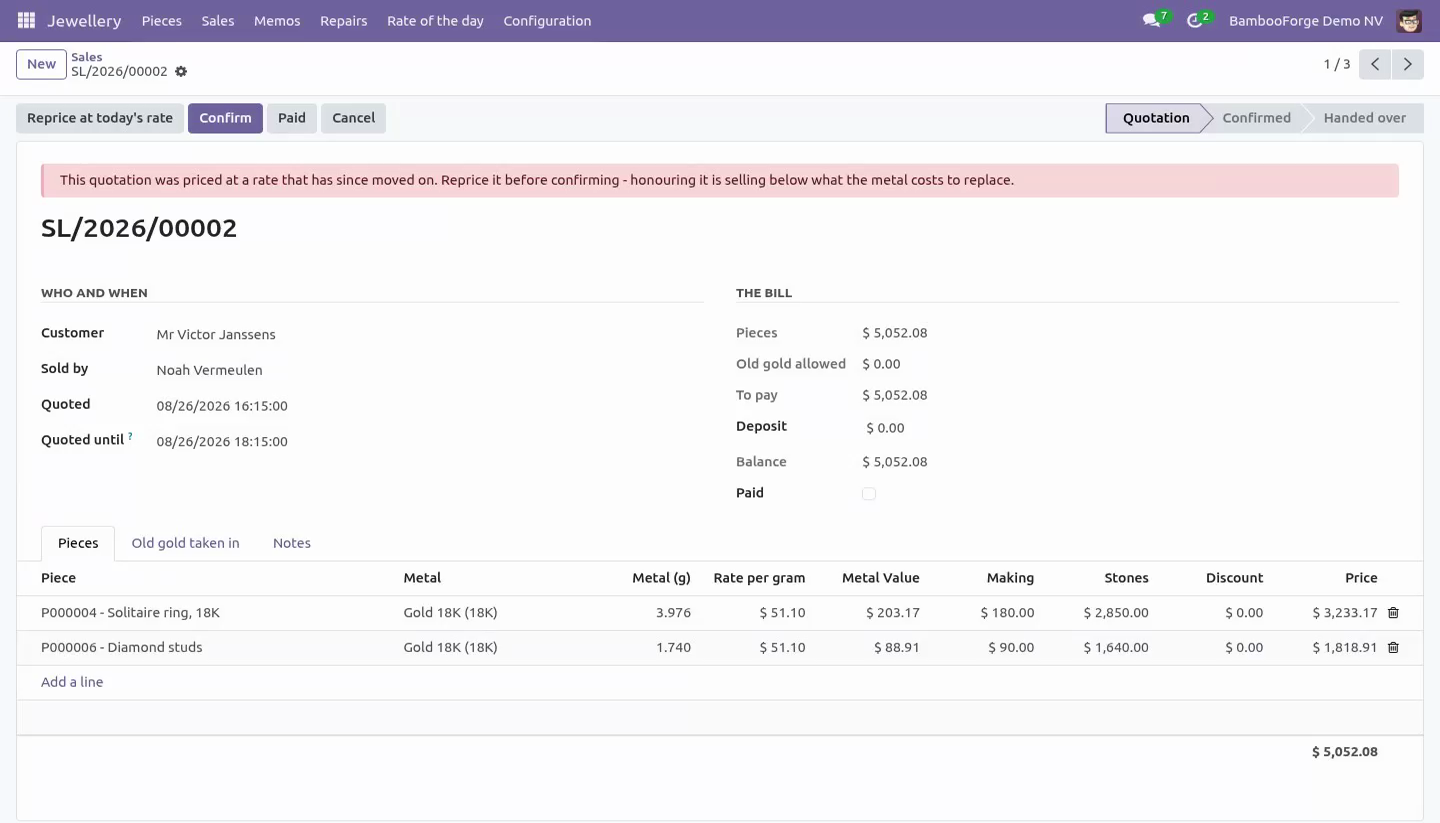Click the Add a line link
Image resolution: width=1440 pixels, height=823 pixels.
tap(72, 682)
